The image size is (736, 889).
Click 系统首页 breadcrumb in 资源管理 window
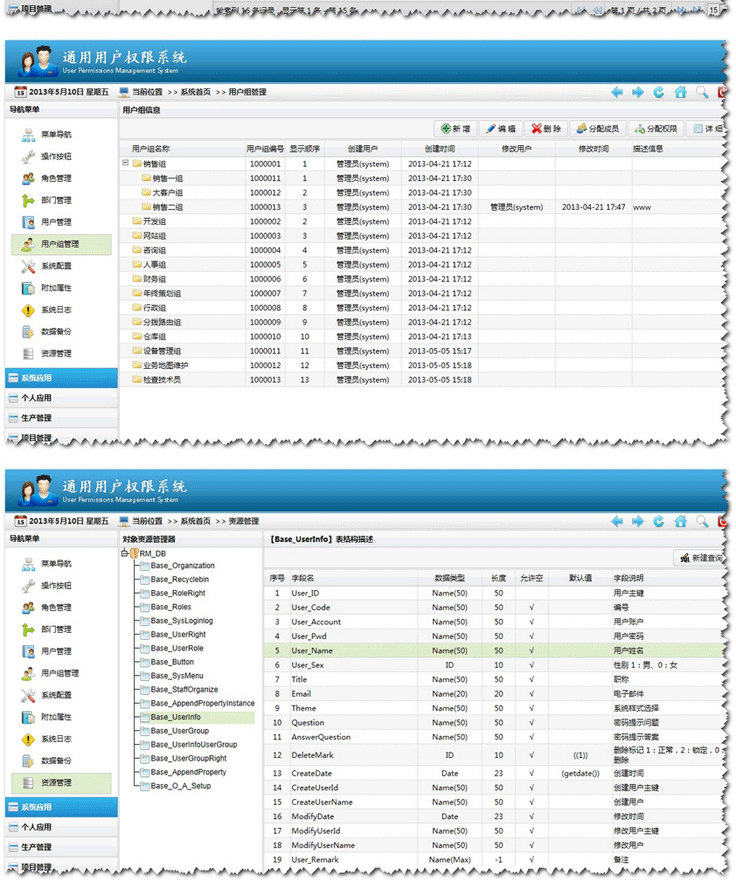coord(196,522)
